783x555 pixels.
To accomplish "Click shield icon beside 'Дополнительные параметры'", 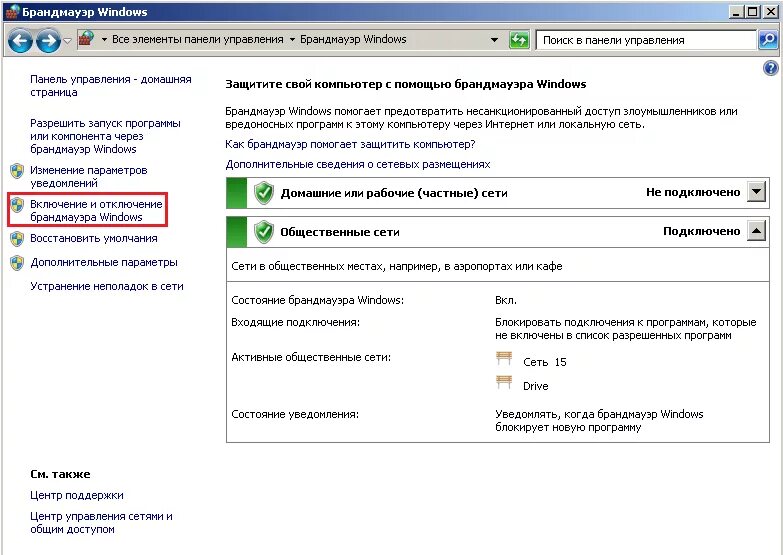I will click(17, 263).
